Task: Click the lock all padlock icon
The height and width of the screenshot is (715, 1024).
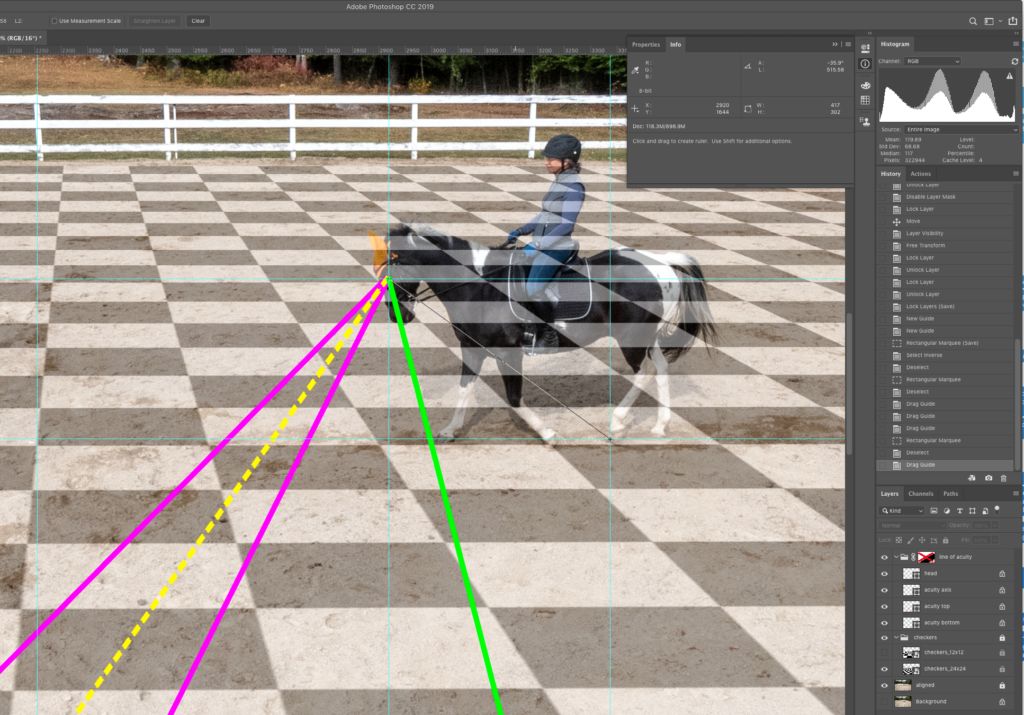Action: [x=946, y=540]
